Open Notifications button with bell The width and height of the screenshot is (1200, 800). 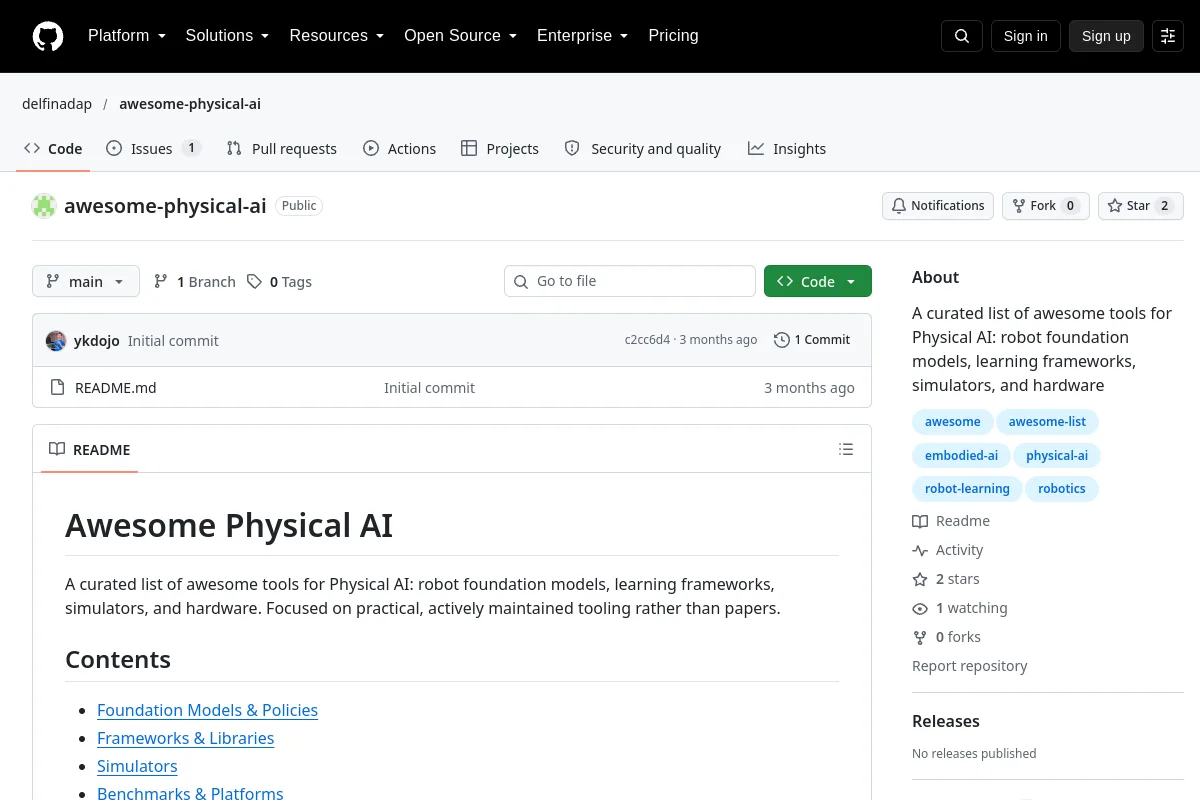tap(938, 206)
